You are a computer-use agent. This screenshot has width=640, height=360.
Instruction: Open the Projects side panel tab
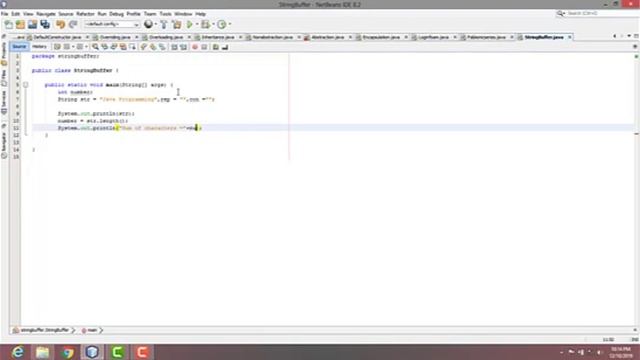tap(4, 54)
